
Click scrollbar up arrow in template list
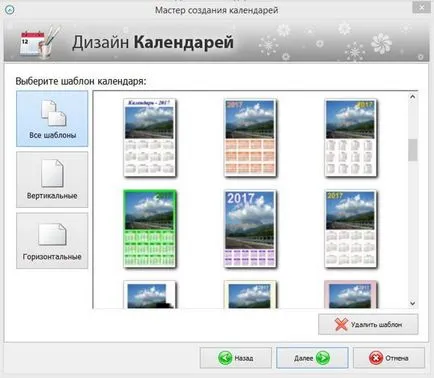413,97
